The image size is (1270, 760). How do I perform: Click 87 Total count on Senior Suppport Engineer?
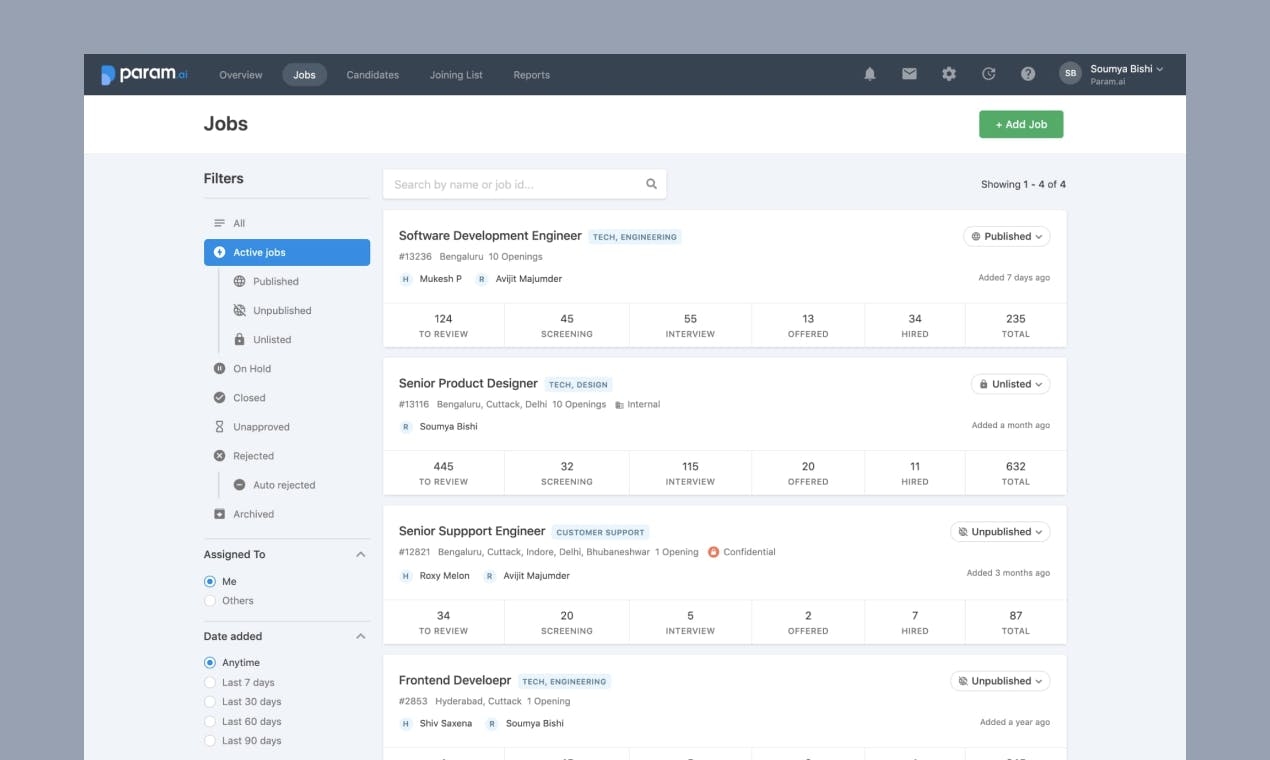(x=1015, y=622)
